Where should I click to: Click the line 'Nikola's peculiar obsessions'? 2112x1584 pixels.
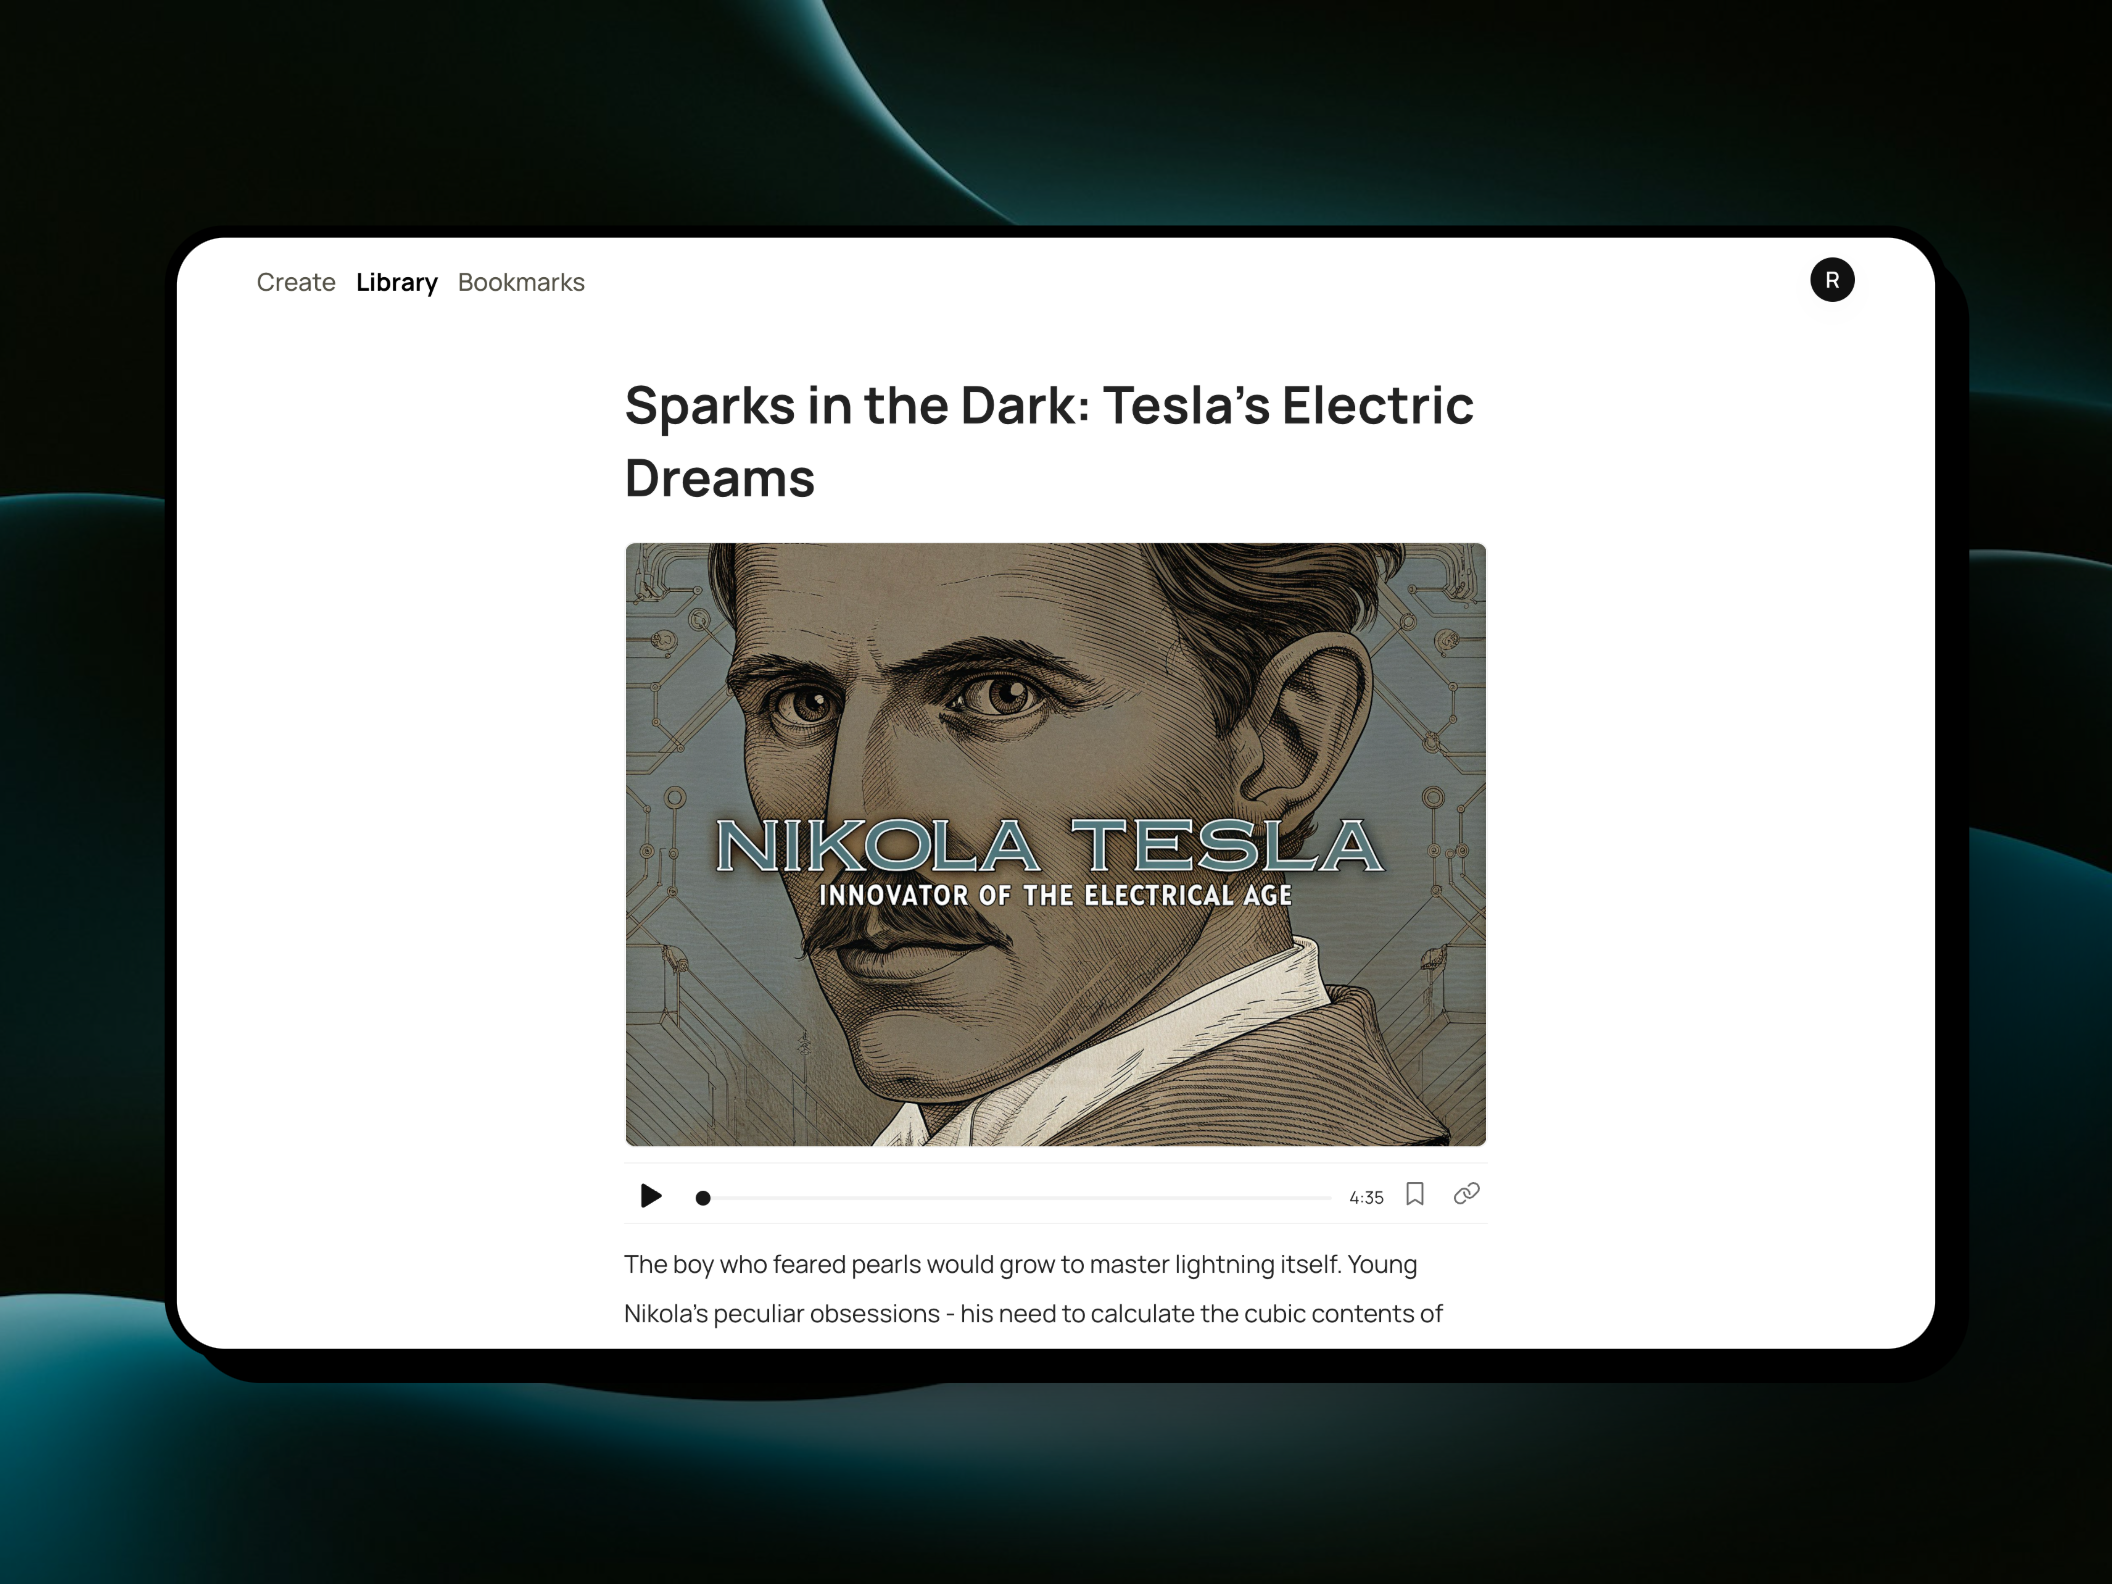point(1033,1313)
